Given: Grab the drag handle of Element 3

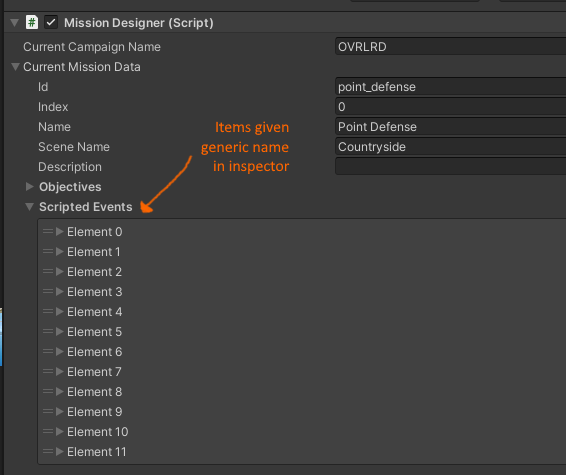Looking at the screenshot, I should (48, 291).
